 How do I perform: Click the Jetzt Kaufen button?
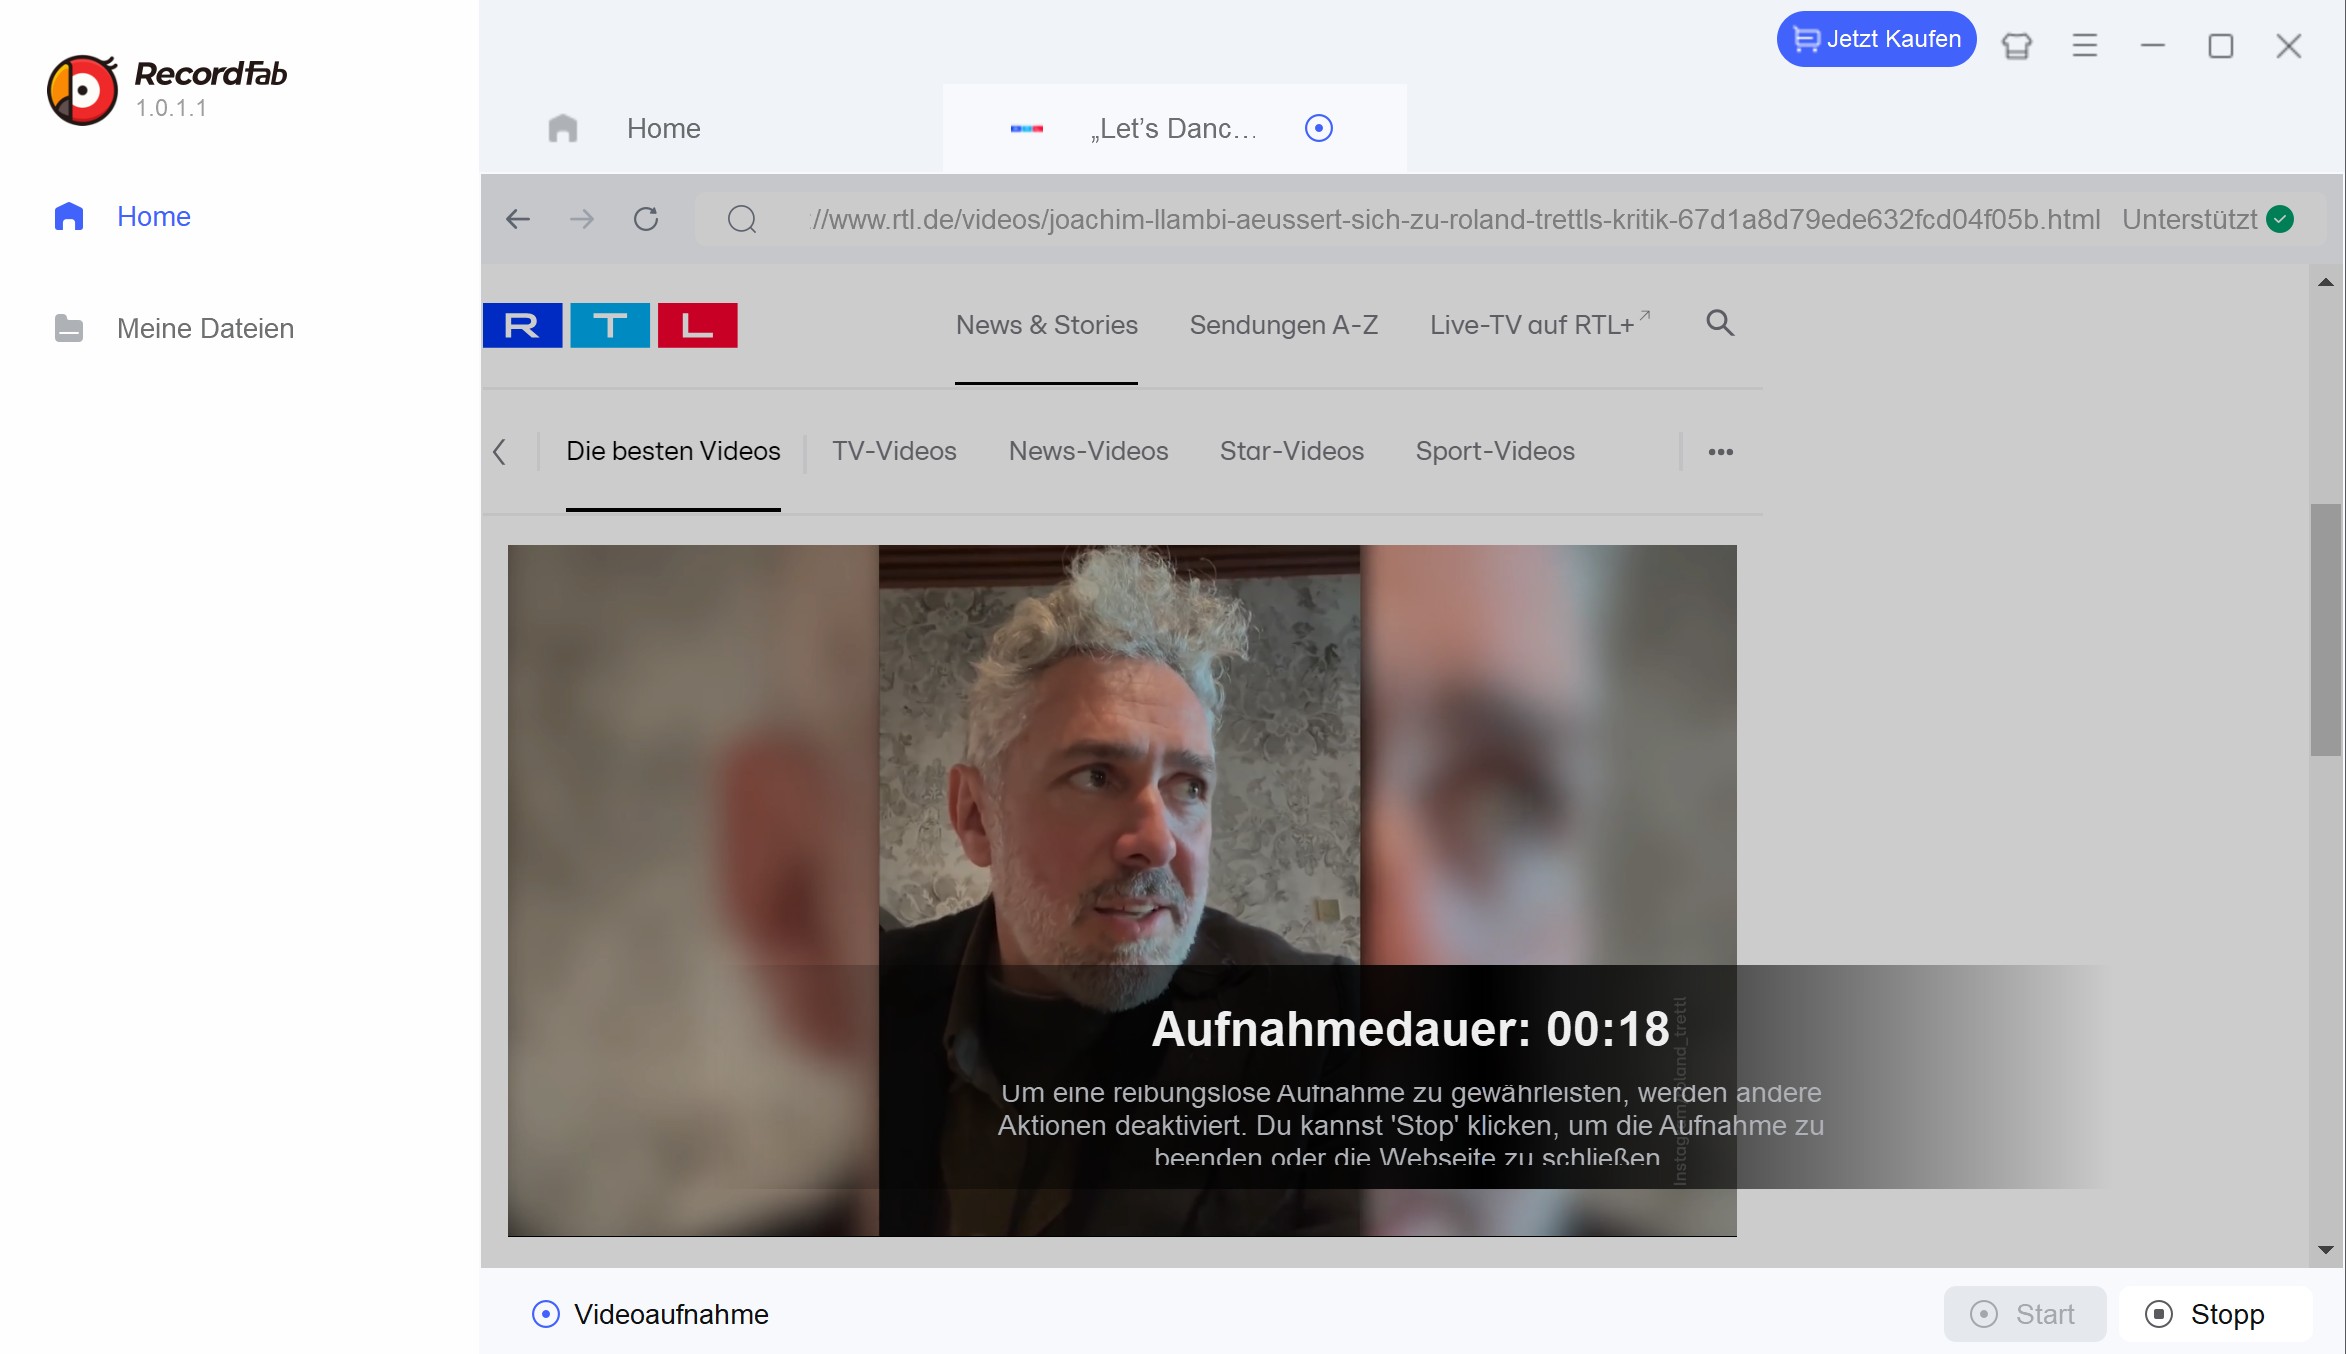(1876, 39)
